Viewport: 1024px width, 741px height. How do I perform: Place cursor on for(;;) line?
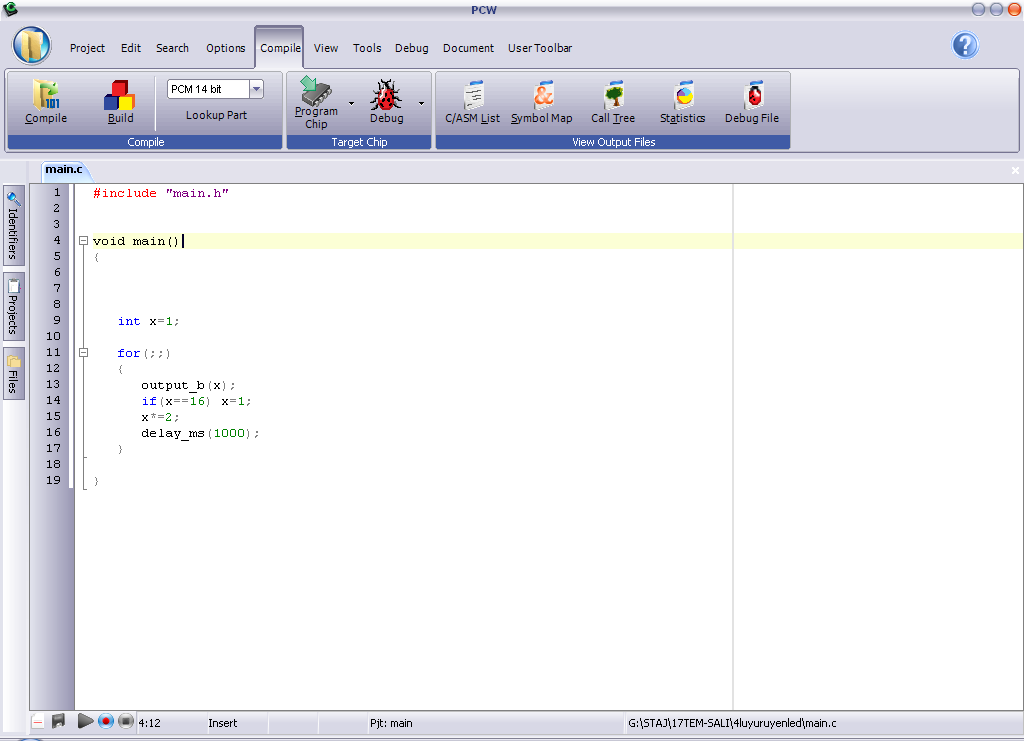point(144,353)
